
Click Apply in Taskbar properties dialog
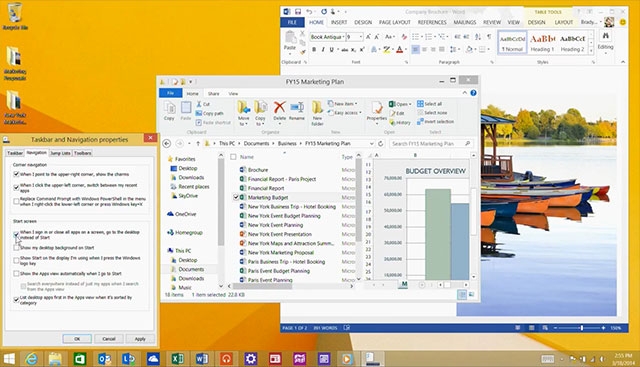point(140,339)
